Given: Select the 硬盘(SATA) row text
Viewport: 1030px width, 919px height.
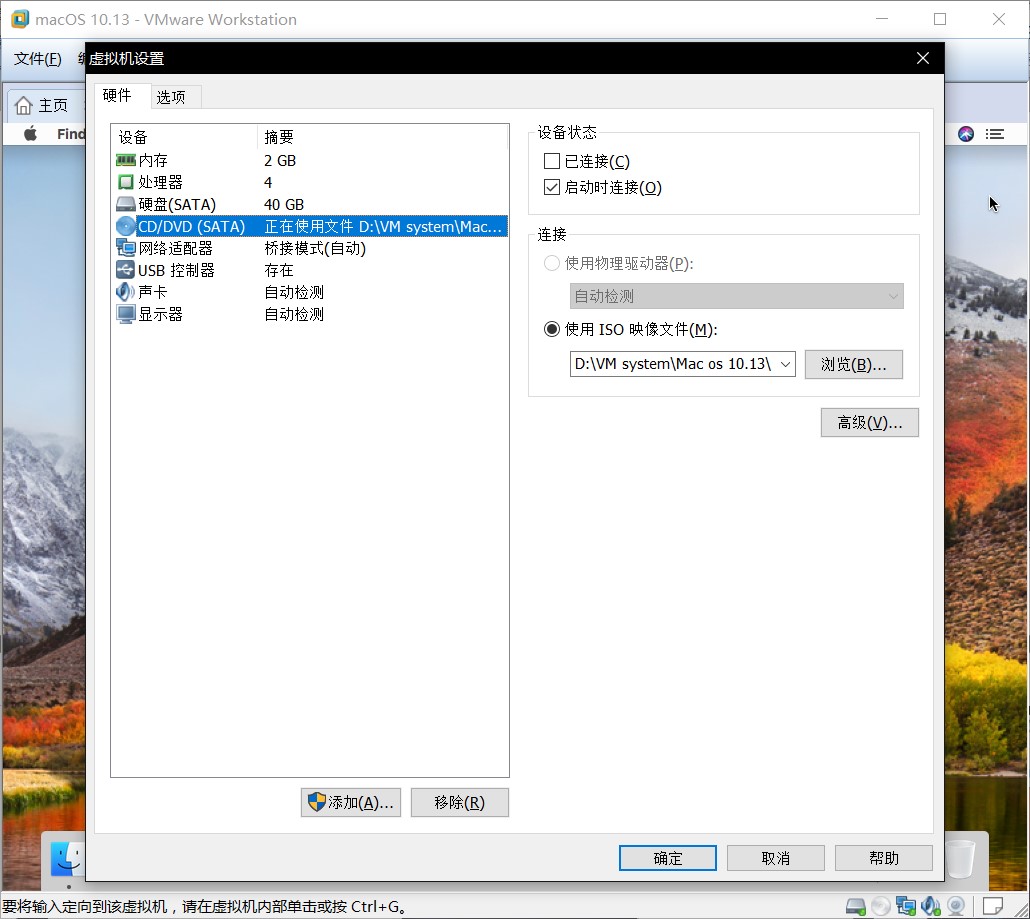Looking at the screenshot, I should pyautogui.click(x=177, y=204).
